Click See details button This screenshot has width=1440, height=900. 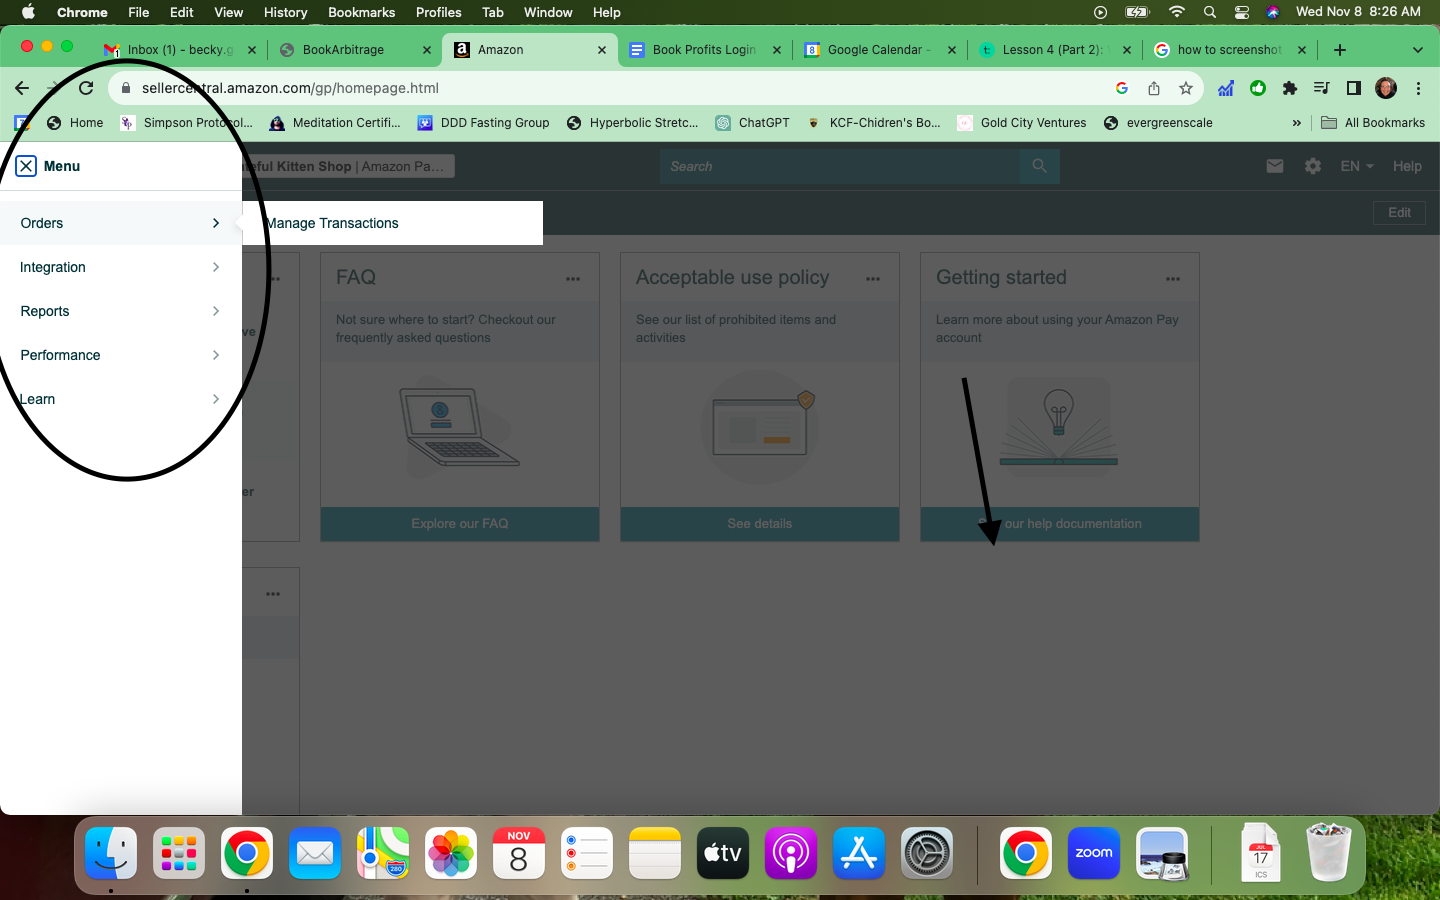click(x=760, y=524)
